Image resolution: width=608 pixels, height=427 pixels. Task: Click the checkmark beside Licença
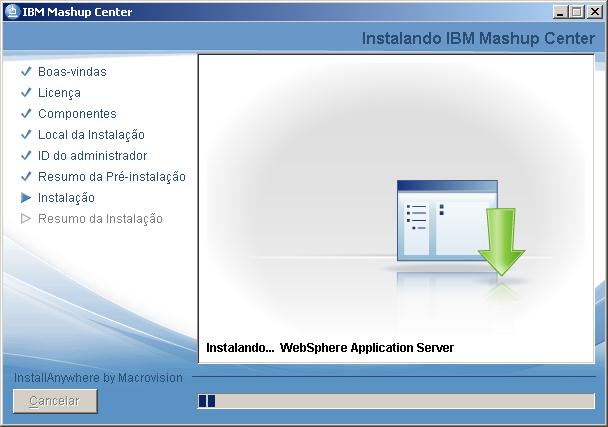26,92
